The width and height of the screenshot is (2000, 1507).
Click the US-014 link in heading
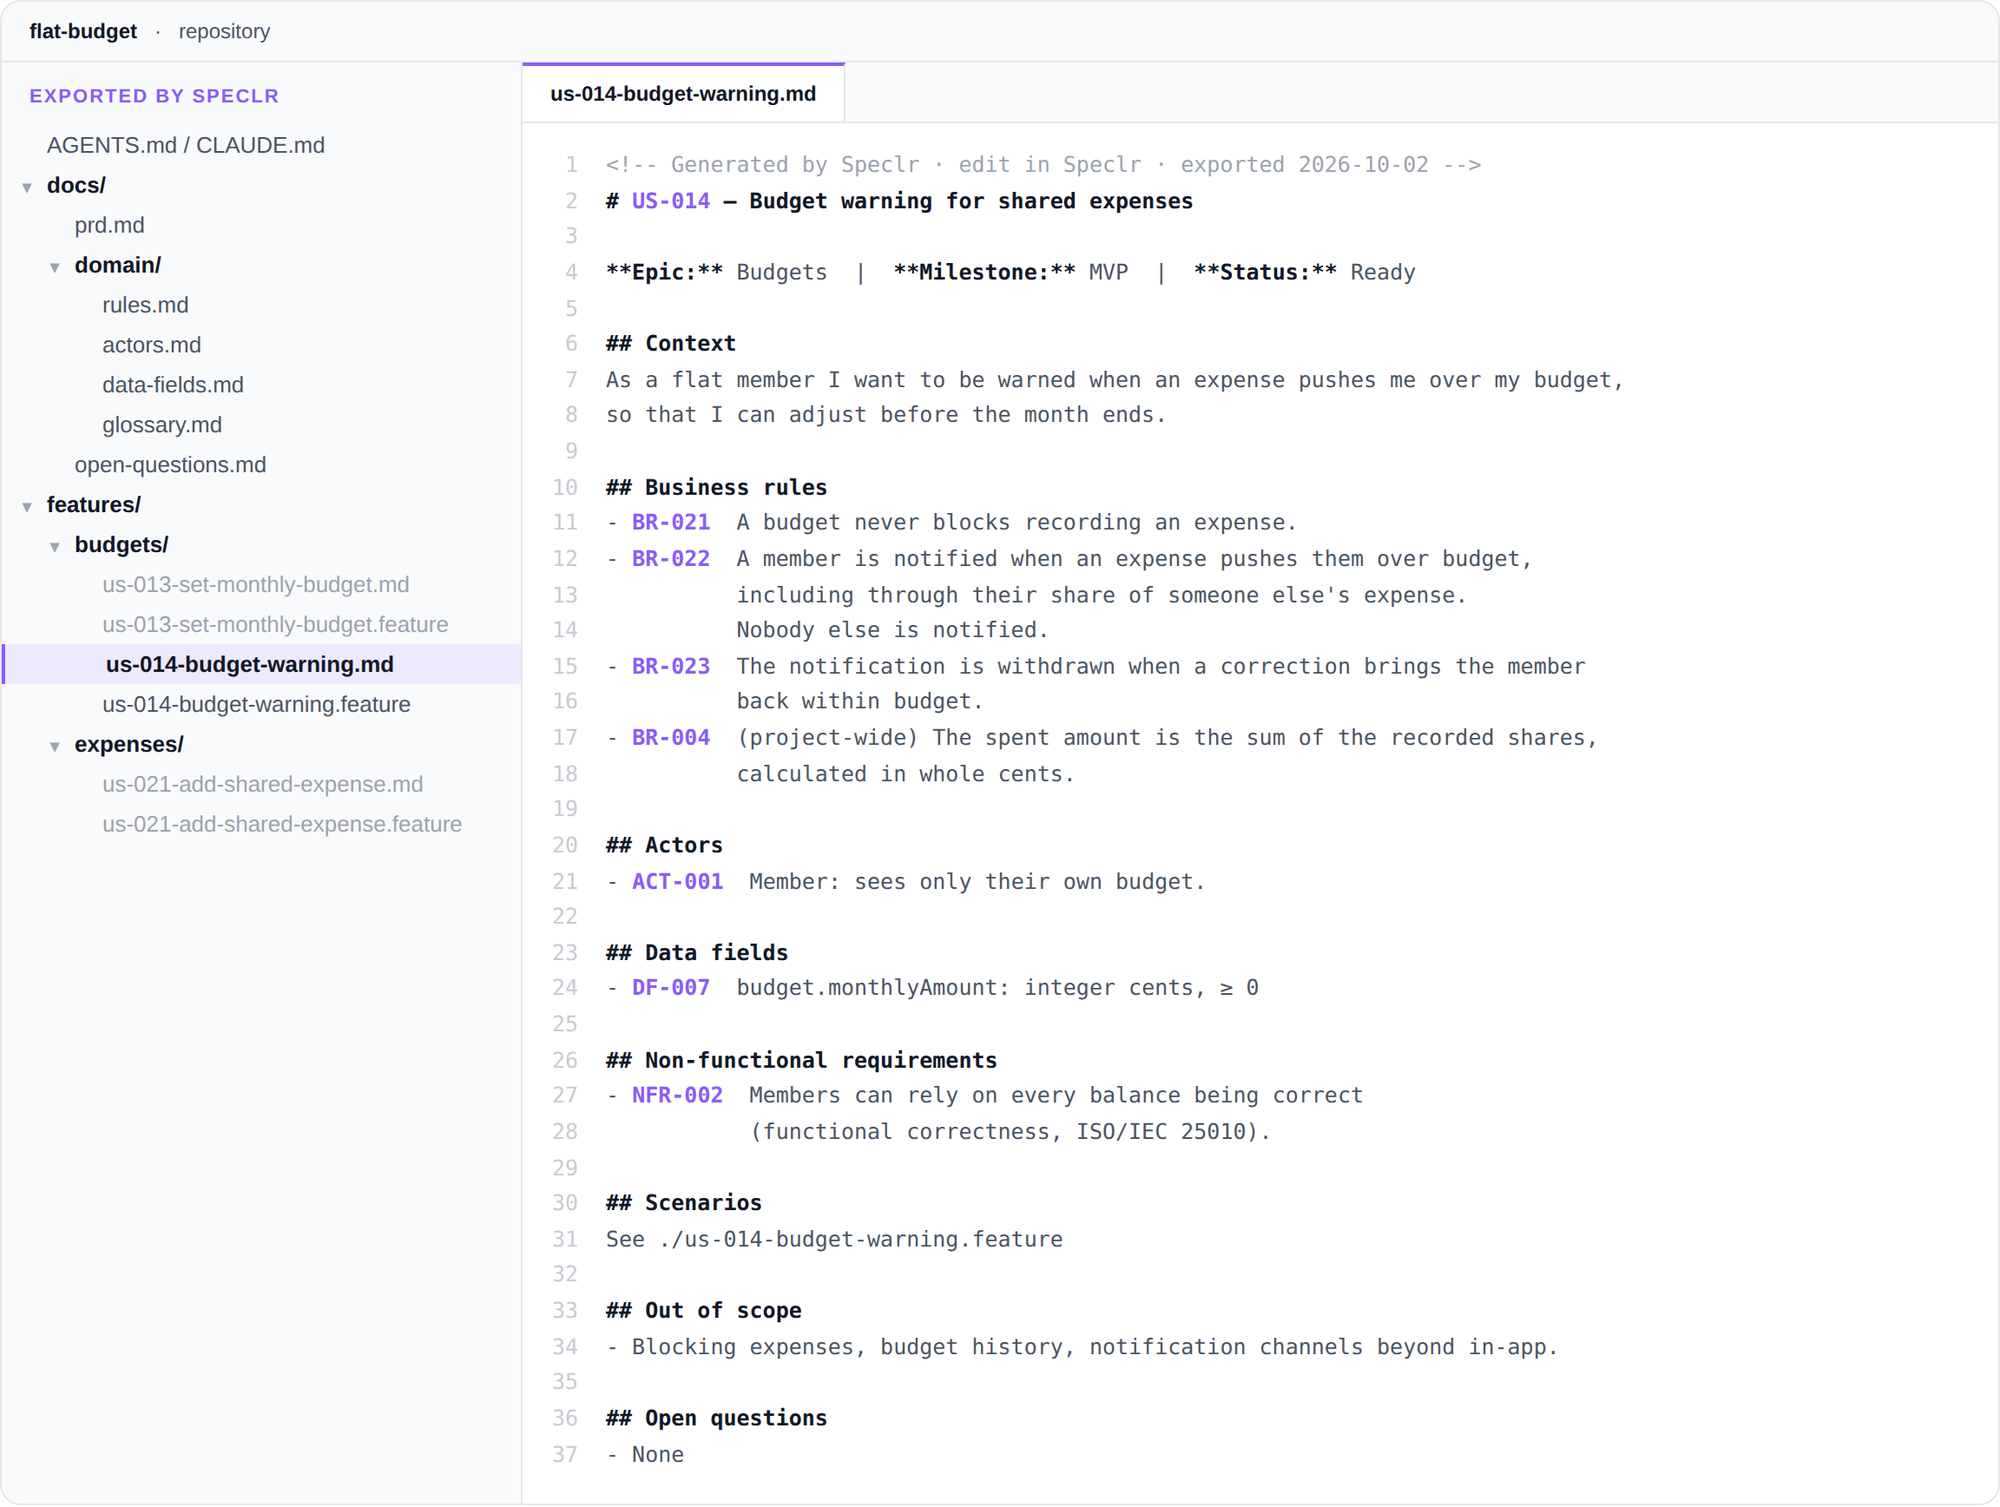[x=671, y=201]
